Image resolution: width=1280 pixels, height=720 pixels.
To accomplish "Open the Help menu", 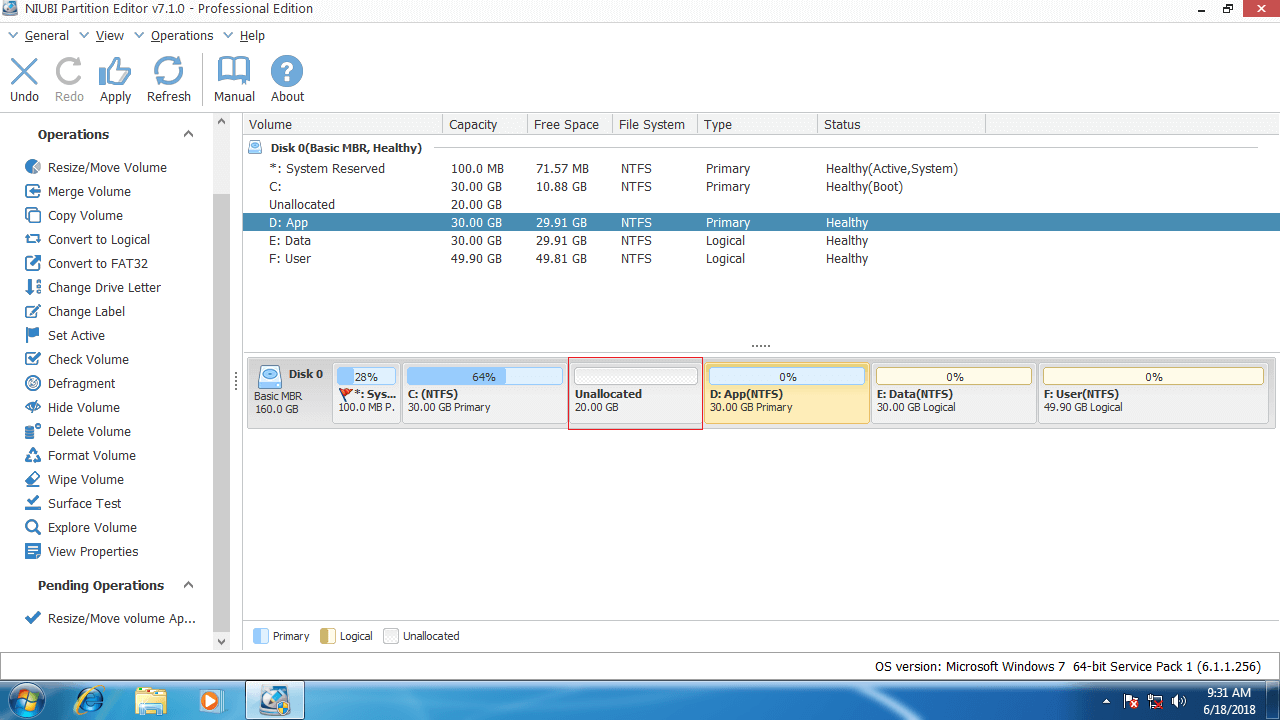I will coord(252,35).
